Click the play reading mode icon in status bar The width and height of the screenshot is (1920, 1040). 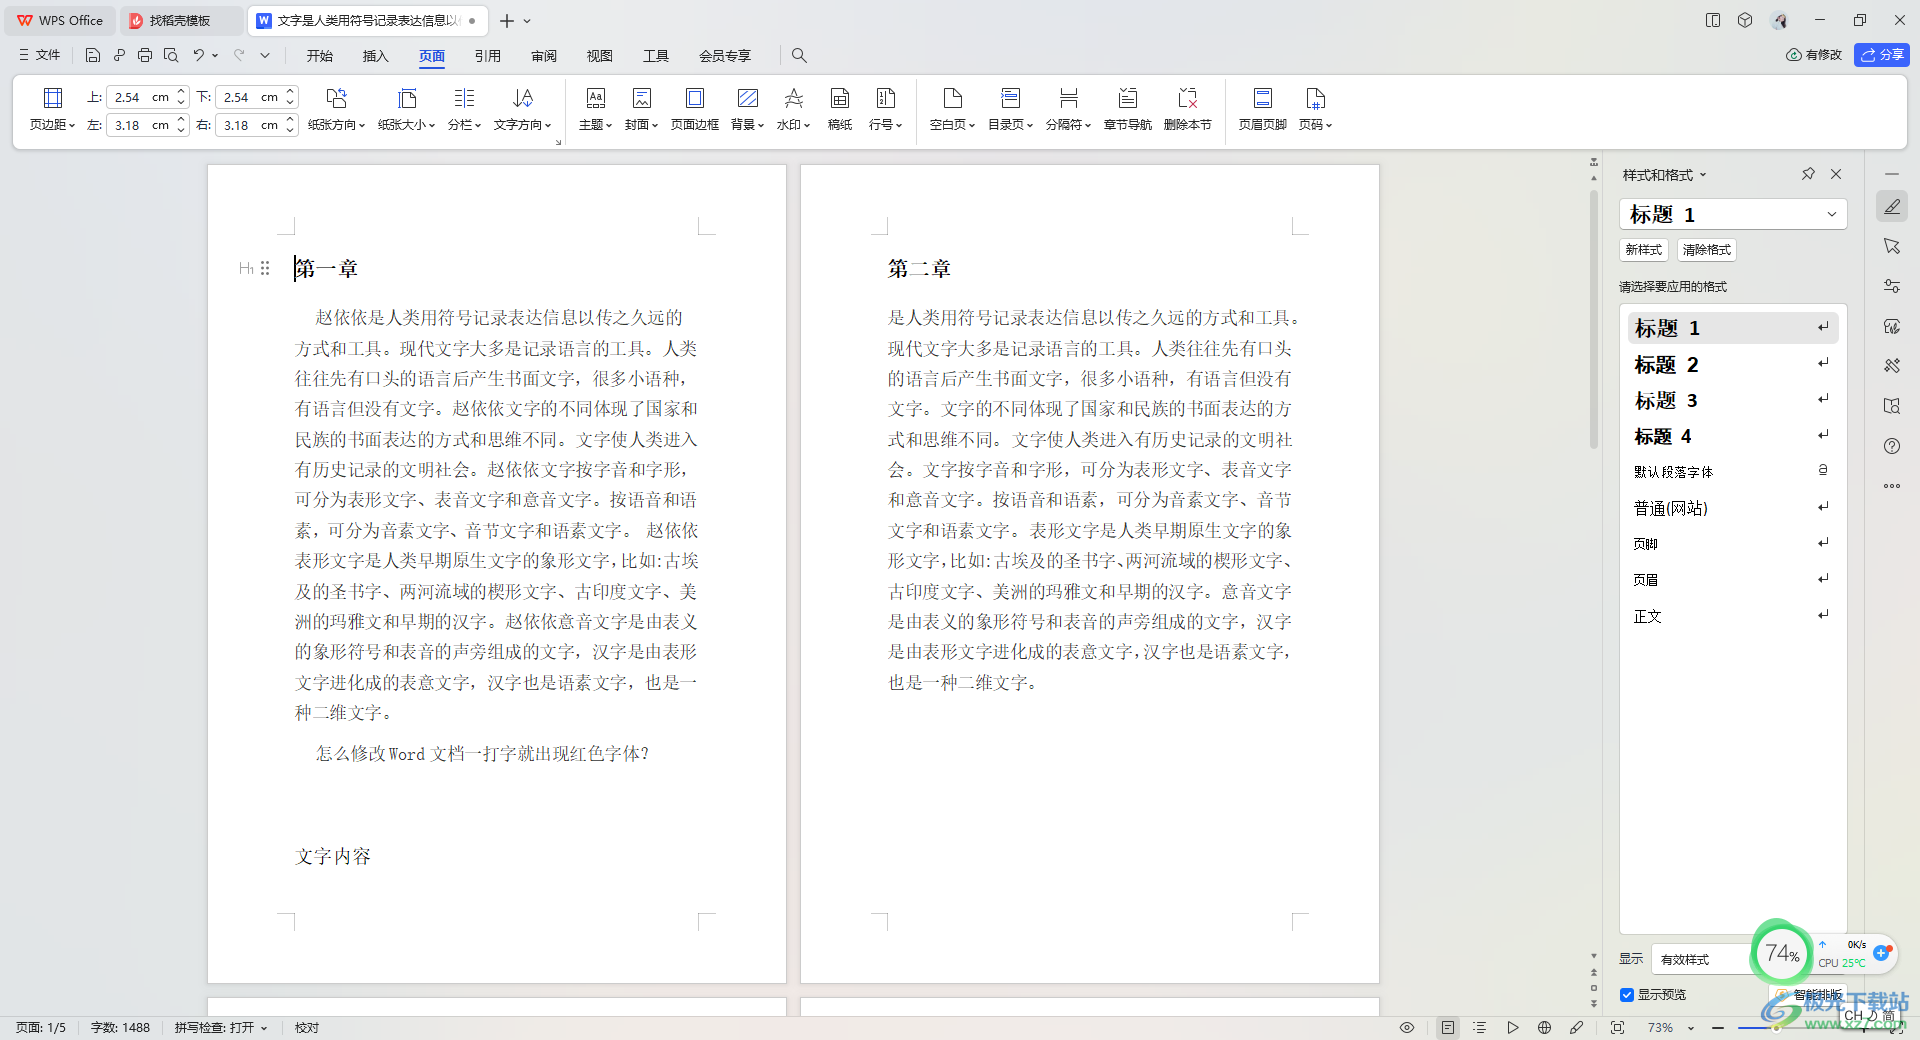[x=1512, y=1028]
